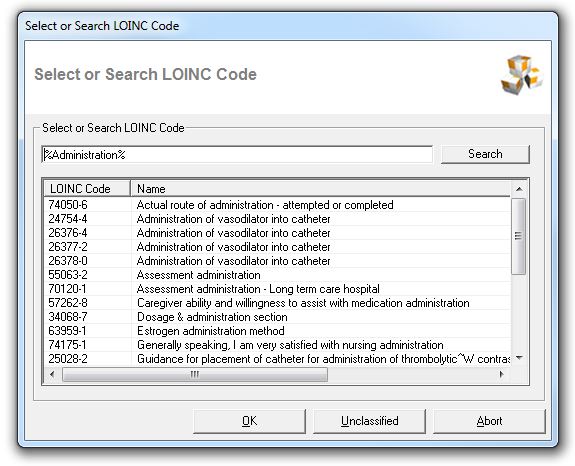
Task: Click the horizontal scrollbar thumb
Action: click(x=195, y=374)
